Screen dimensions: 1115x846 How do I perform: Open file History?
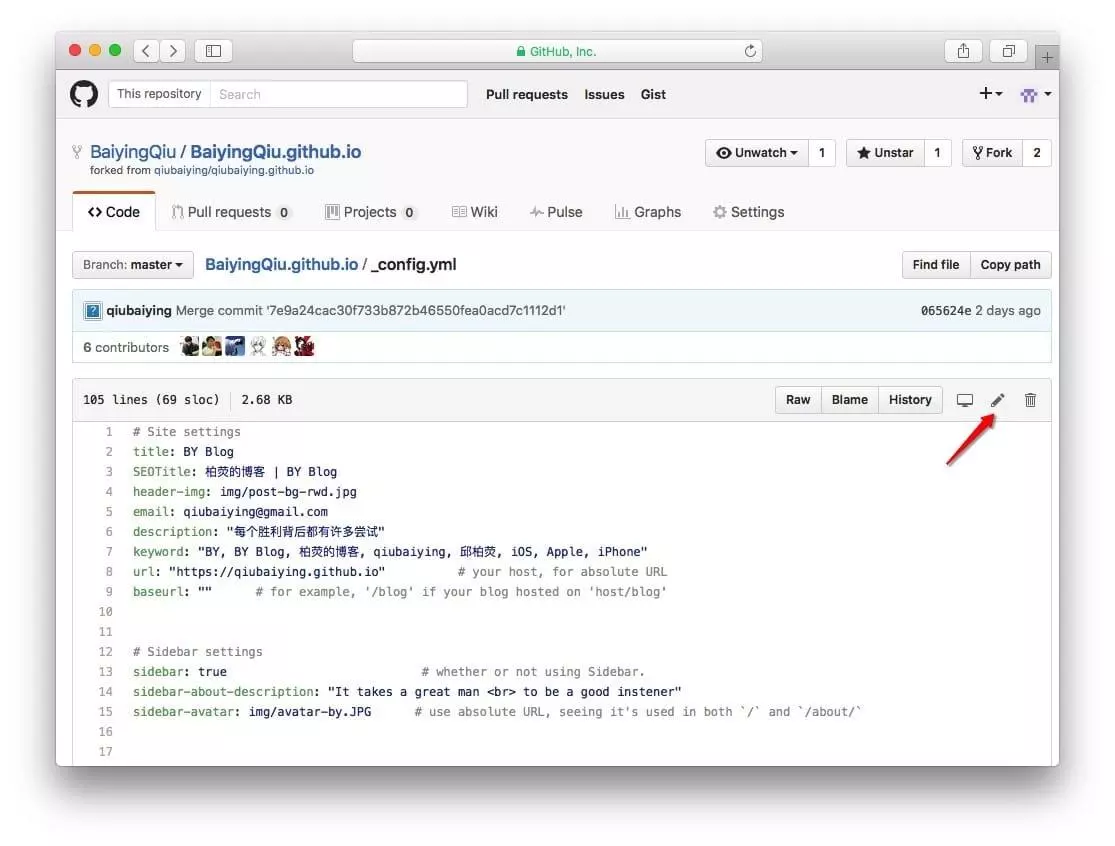[x=910, y=400]
